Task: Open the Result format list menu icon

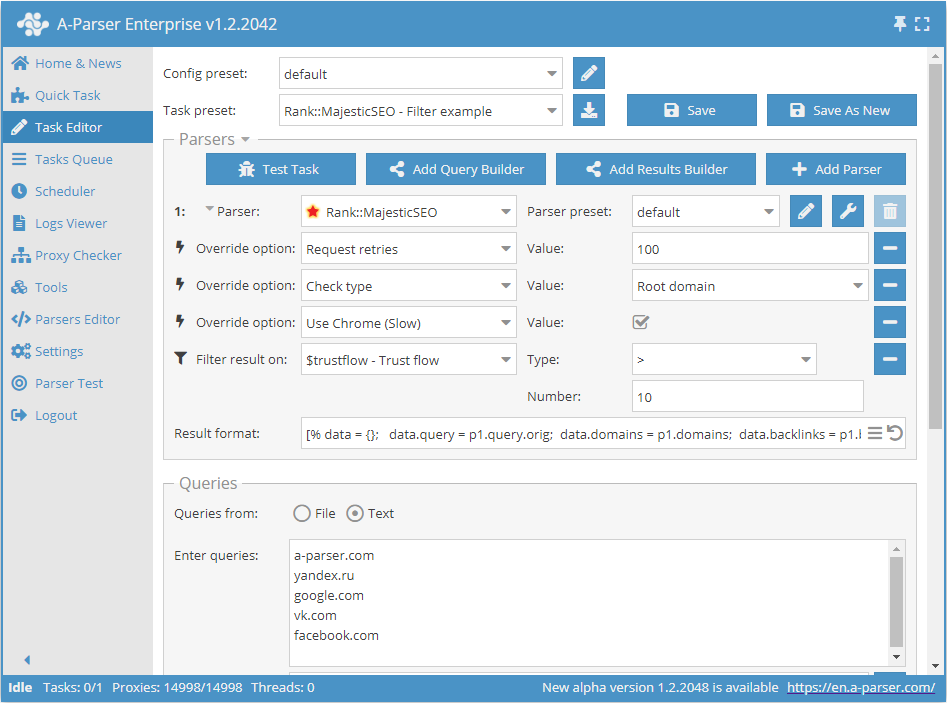Action: point(875,433)
